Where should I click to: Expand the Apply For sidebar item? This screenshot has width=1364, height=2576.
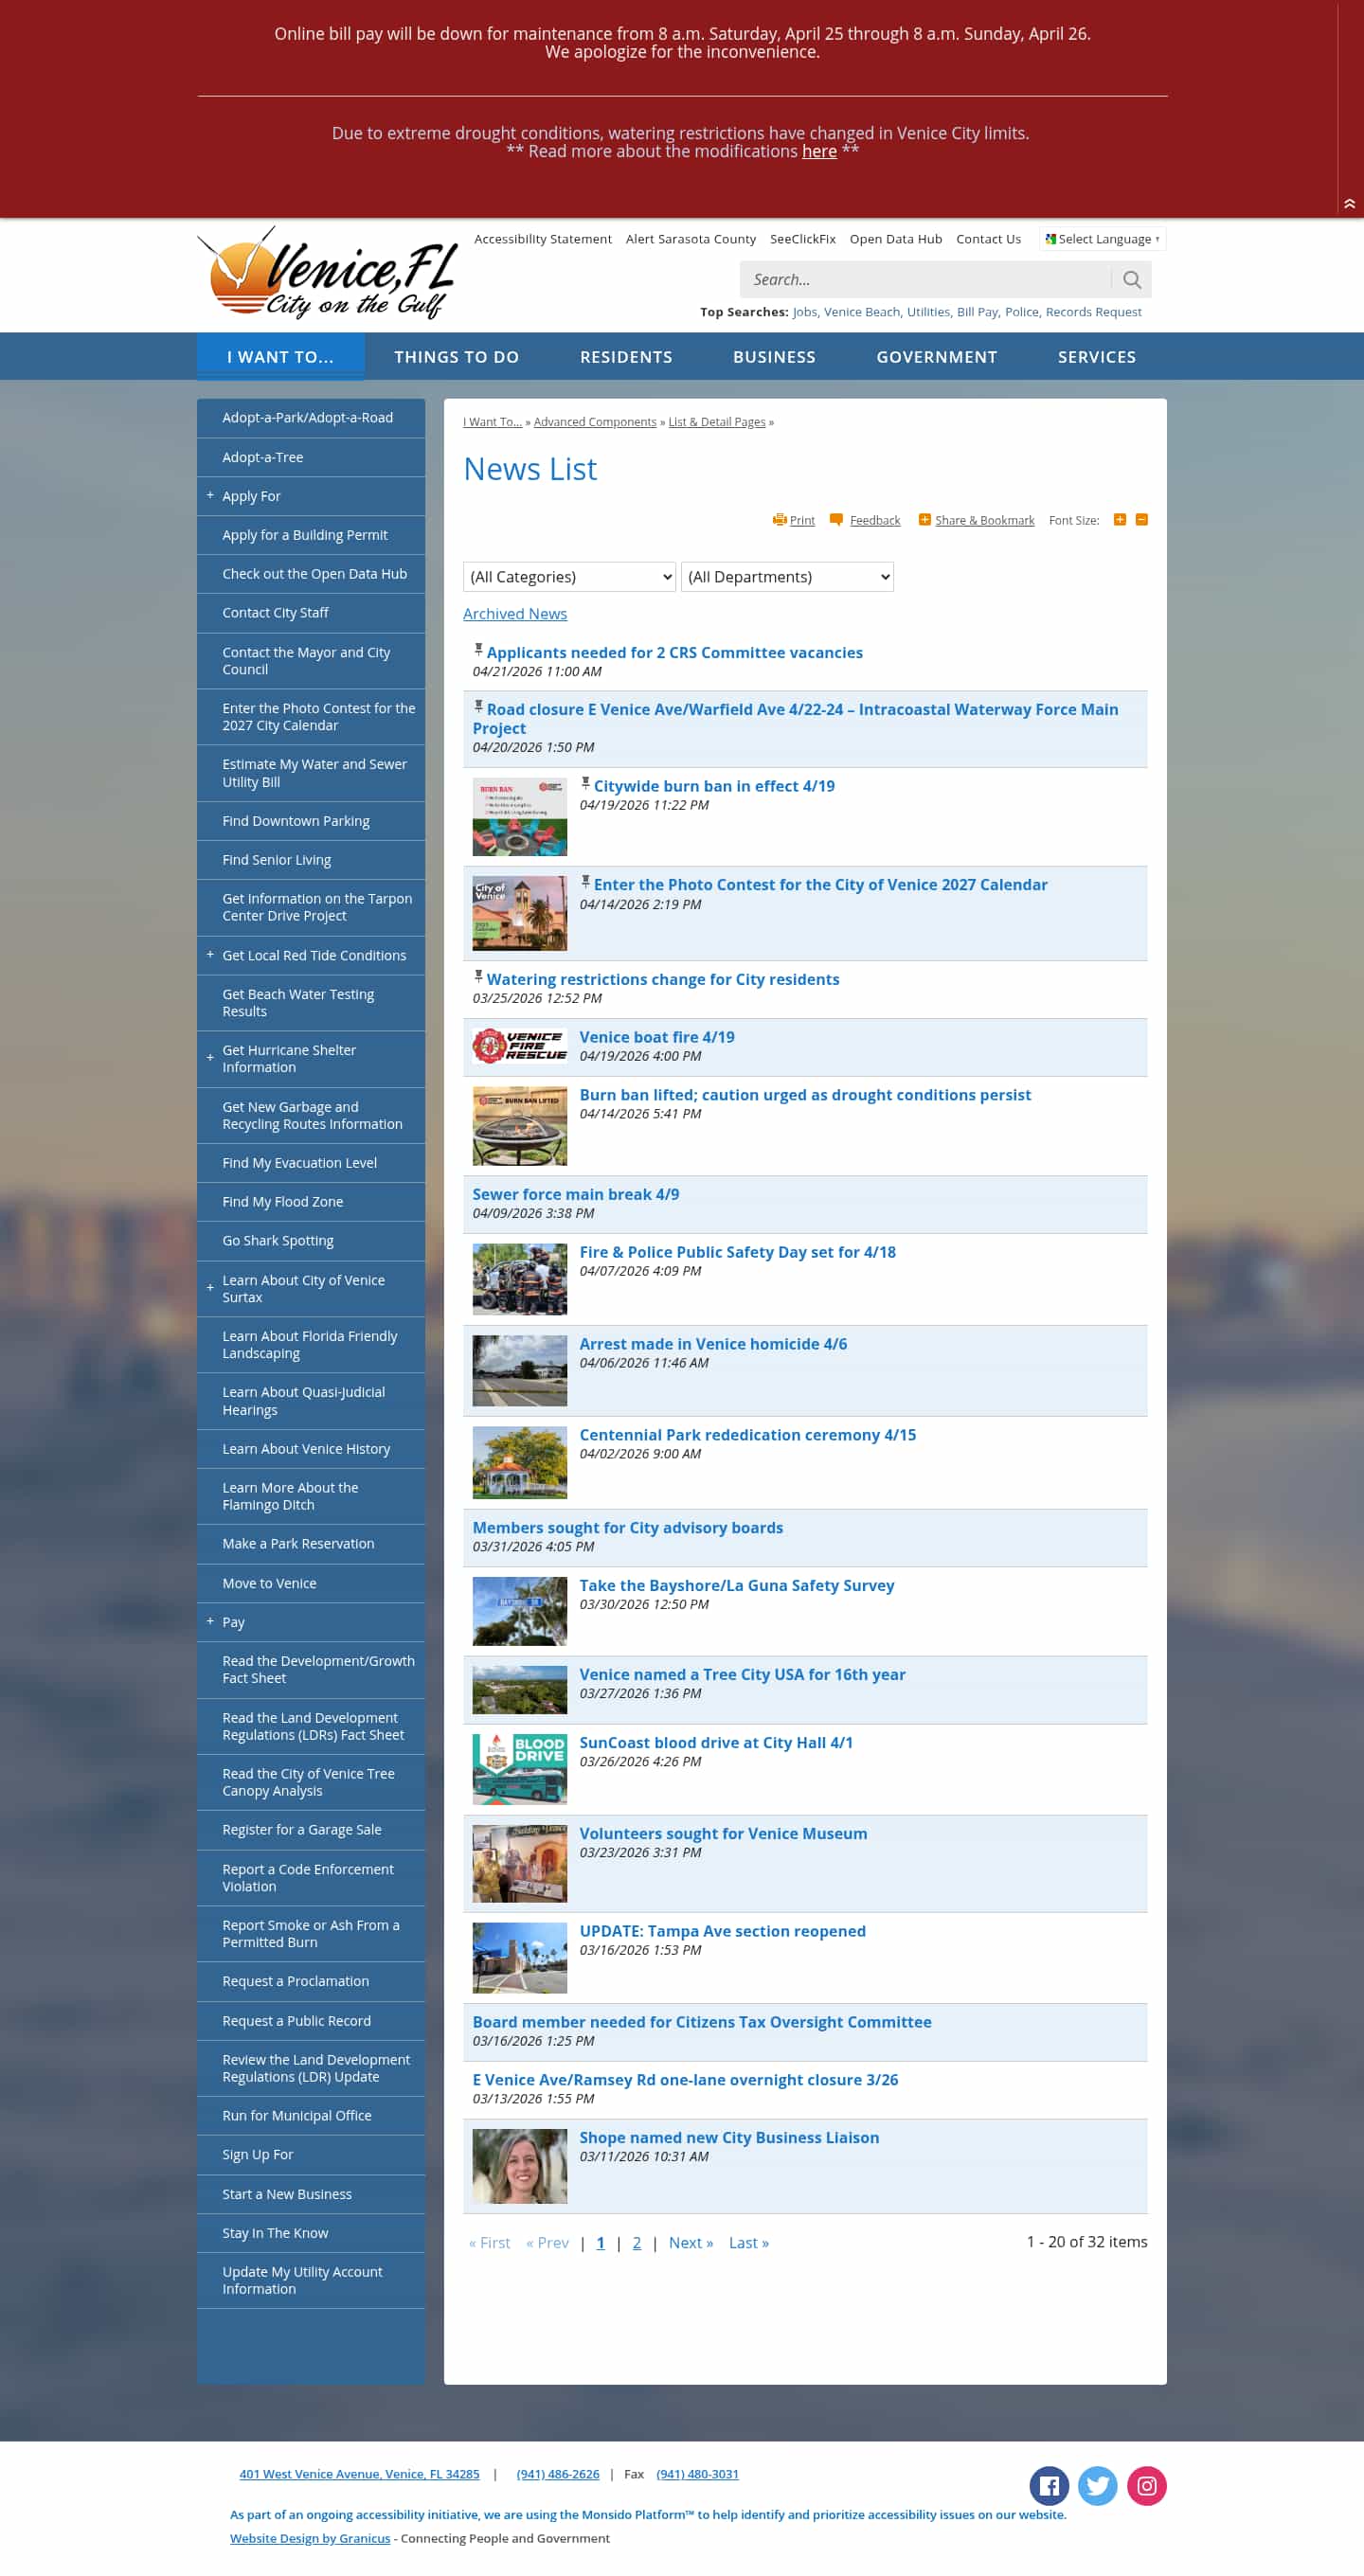point(210,496)
